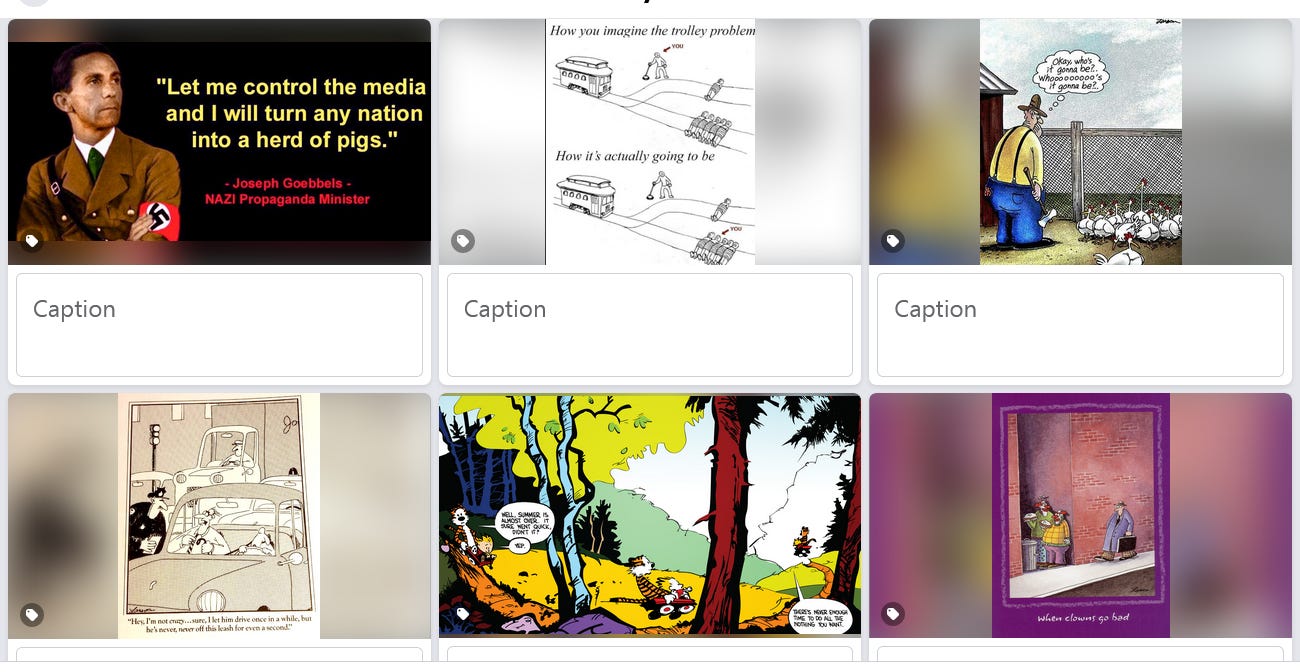This screenshot has width=1300, height=672.
Task: Click the tag icon on the Goebbels quote photo
Action: (32, 241)
